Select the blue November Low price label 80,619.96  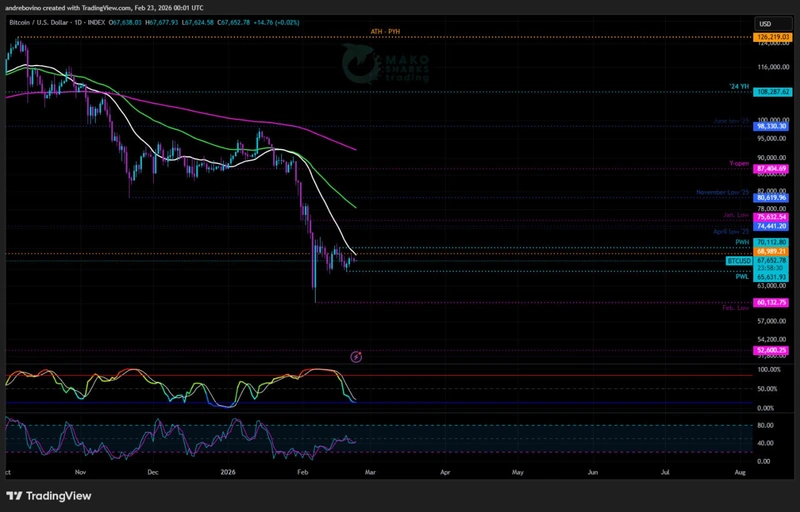pos(772,198)
